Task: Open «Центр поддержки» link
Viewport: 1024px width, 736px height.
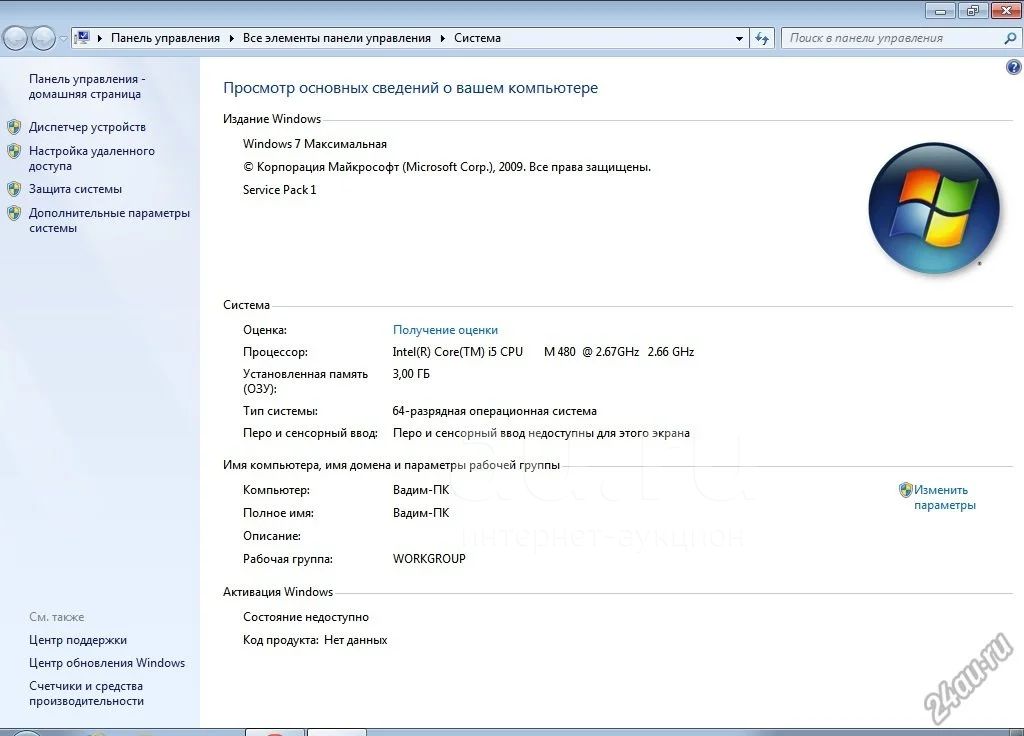Action: (78, 640)
